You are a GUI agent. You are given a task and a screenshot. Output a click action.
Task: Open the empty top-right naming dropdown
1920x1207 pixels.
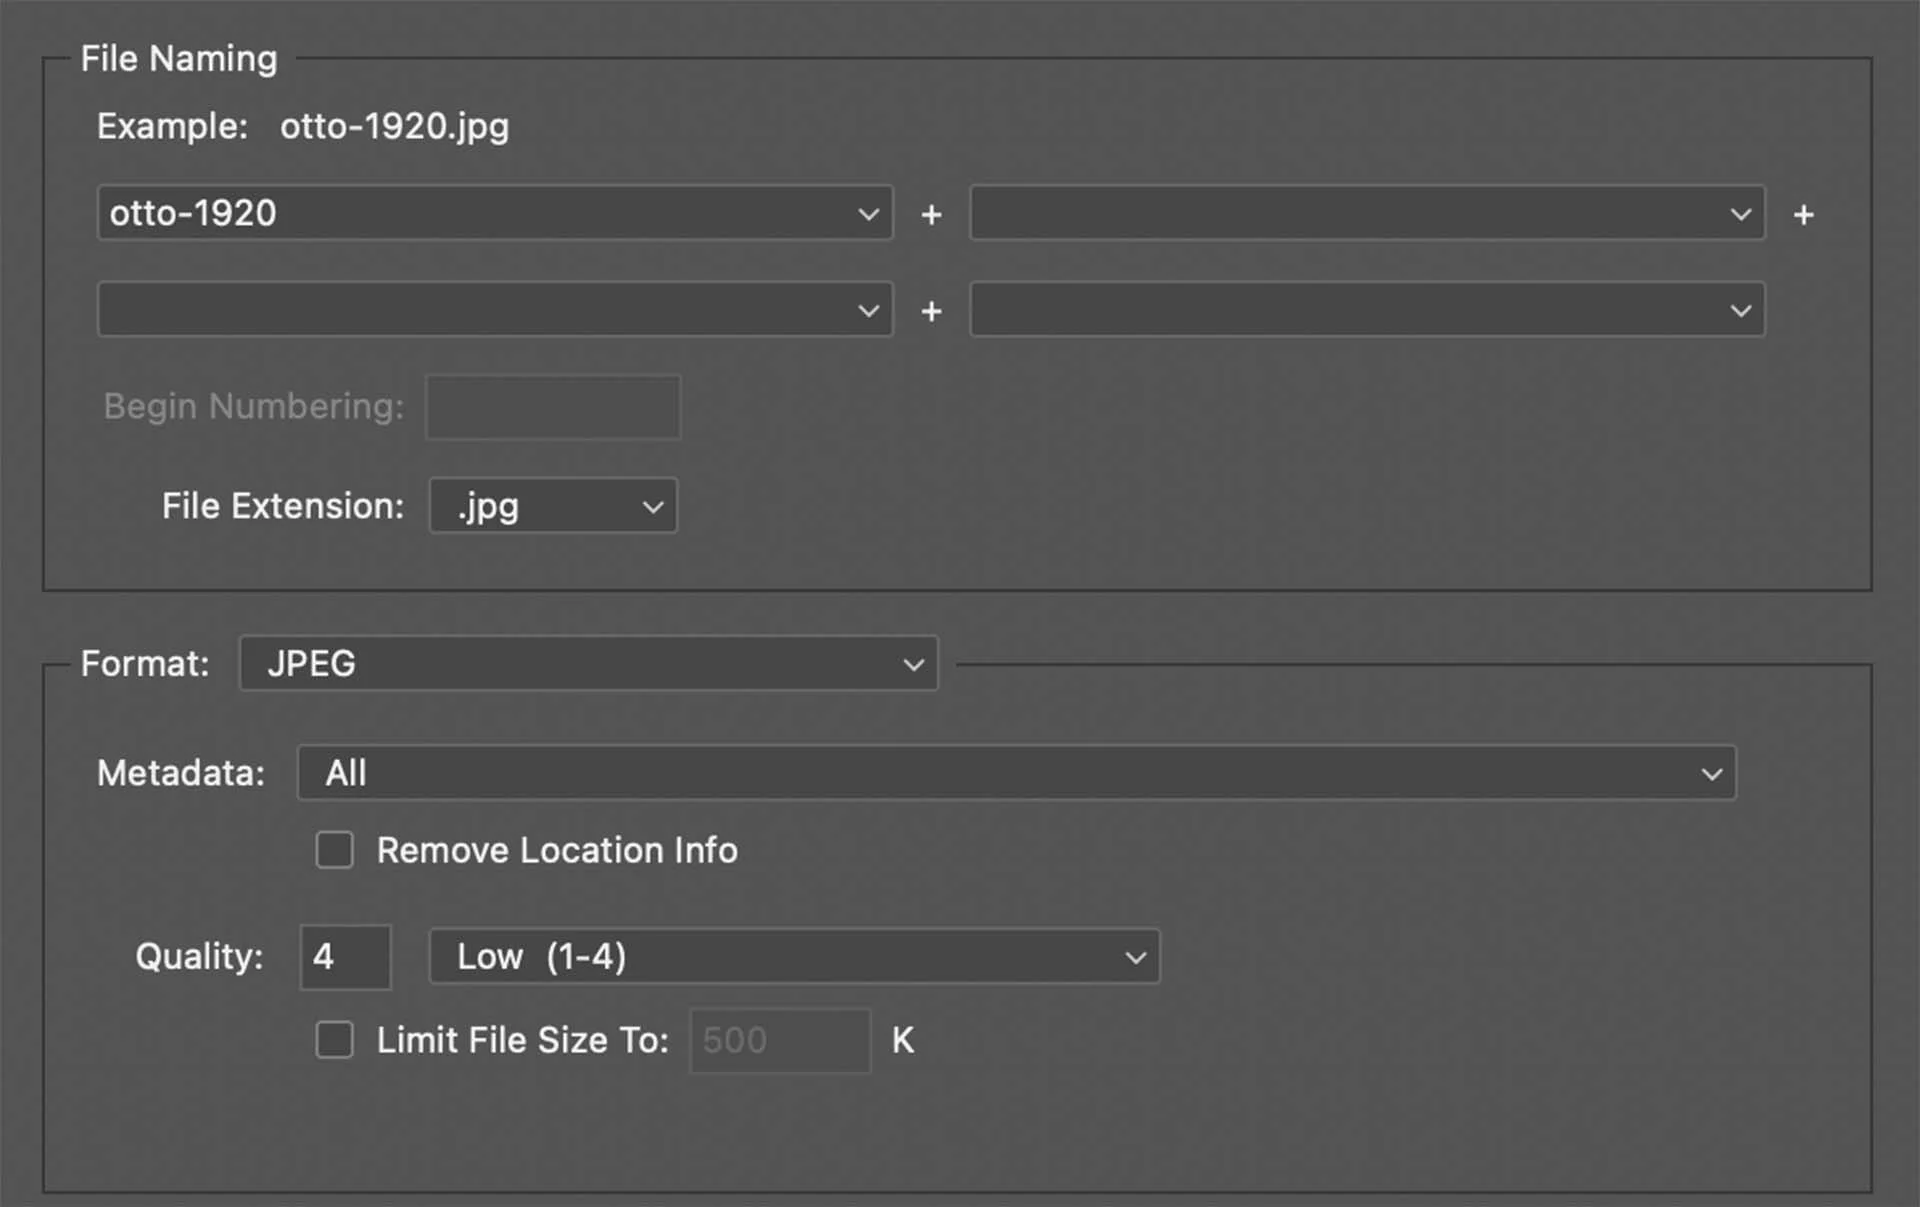pos(1366,213)
